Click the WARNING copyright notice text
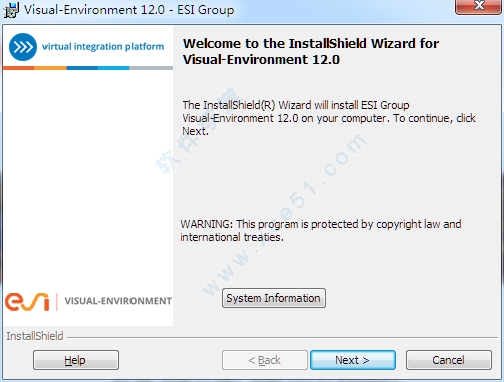The width and height of the screenshot is (504, 382). 321,230
